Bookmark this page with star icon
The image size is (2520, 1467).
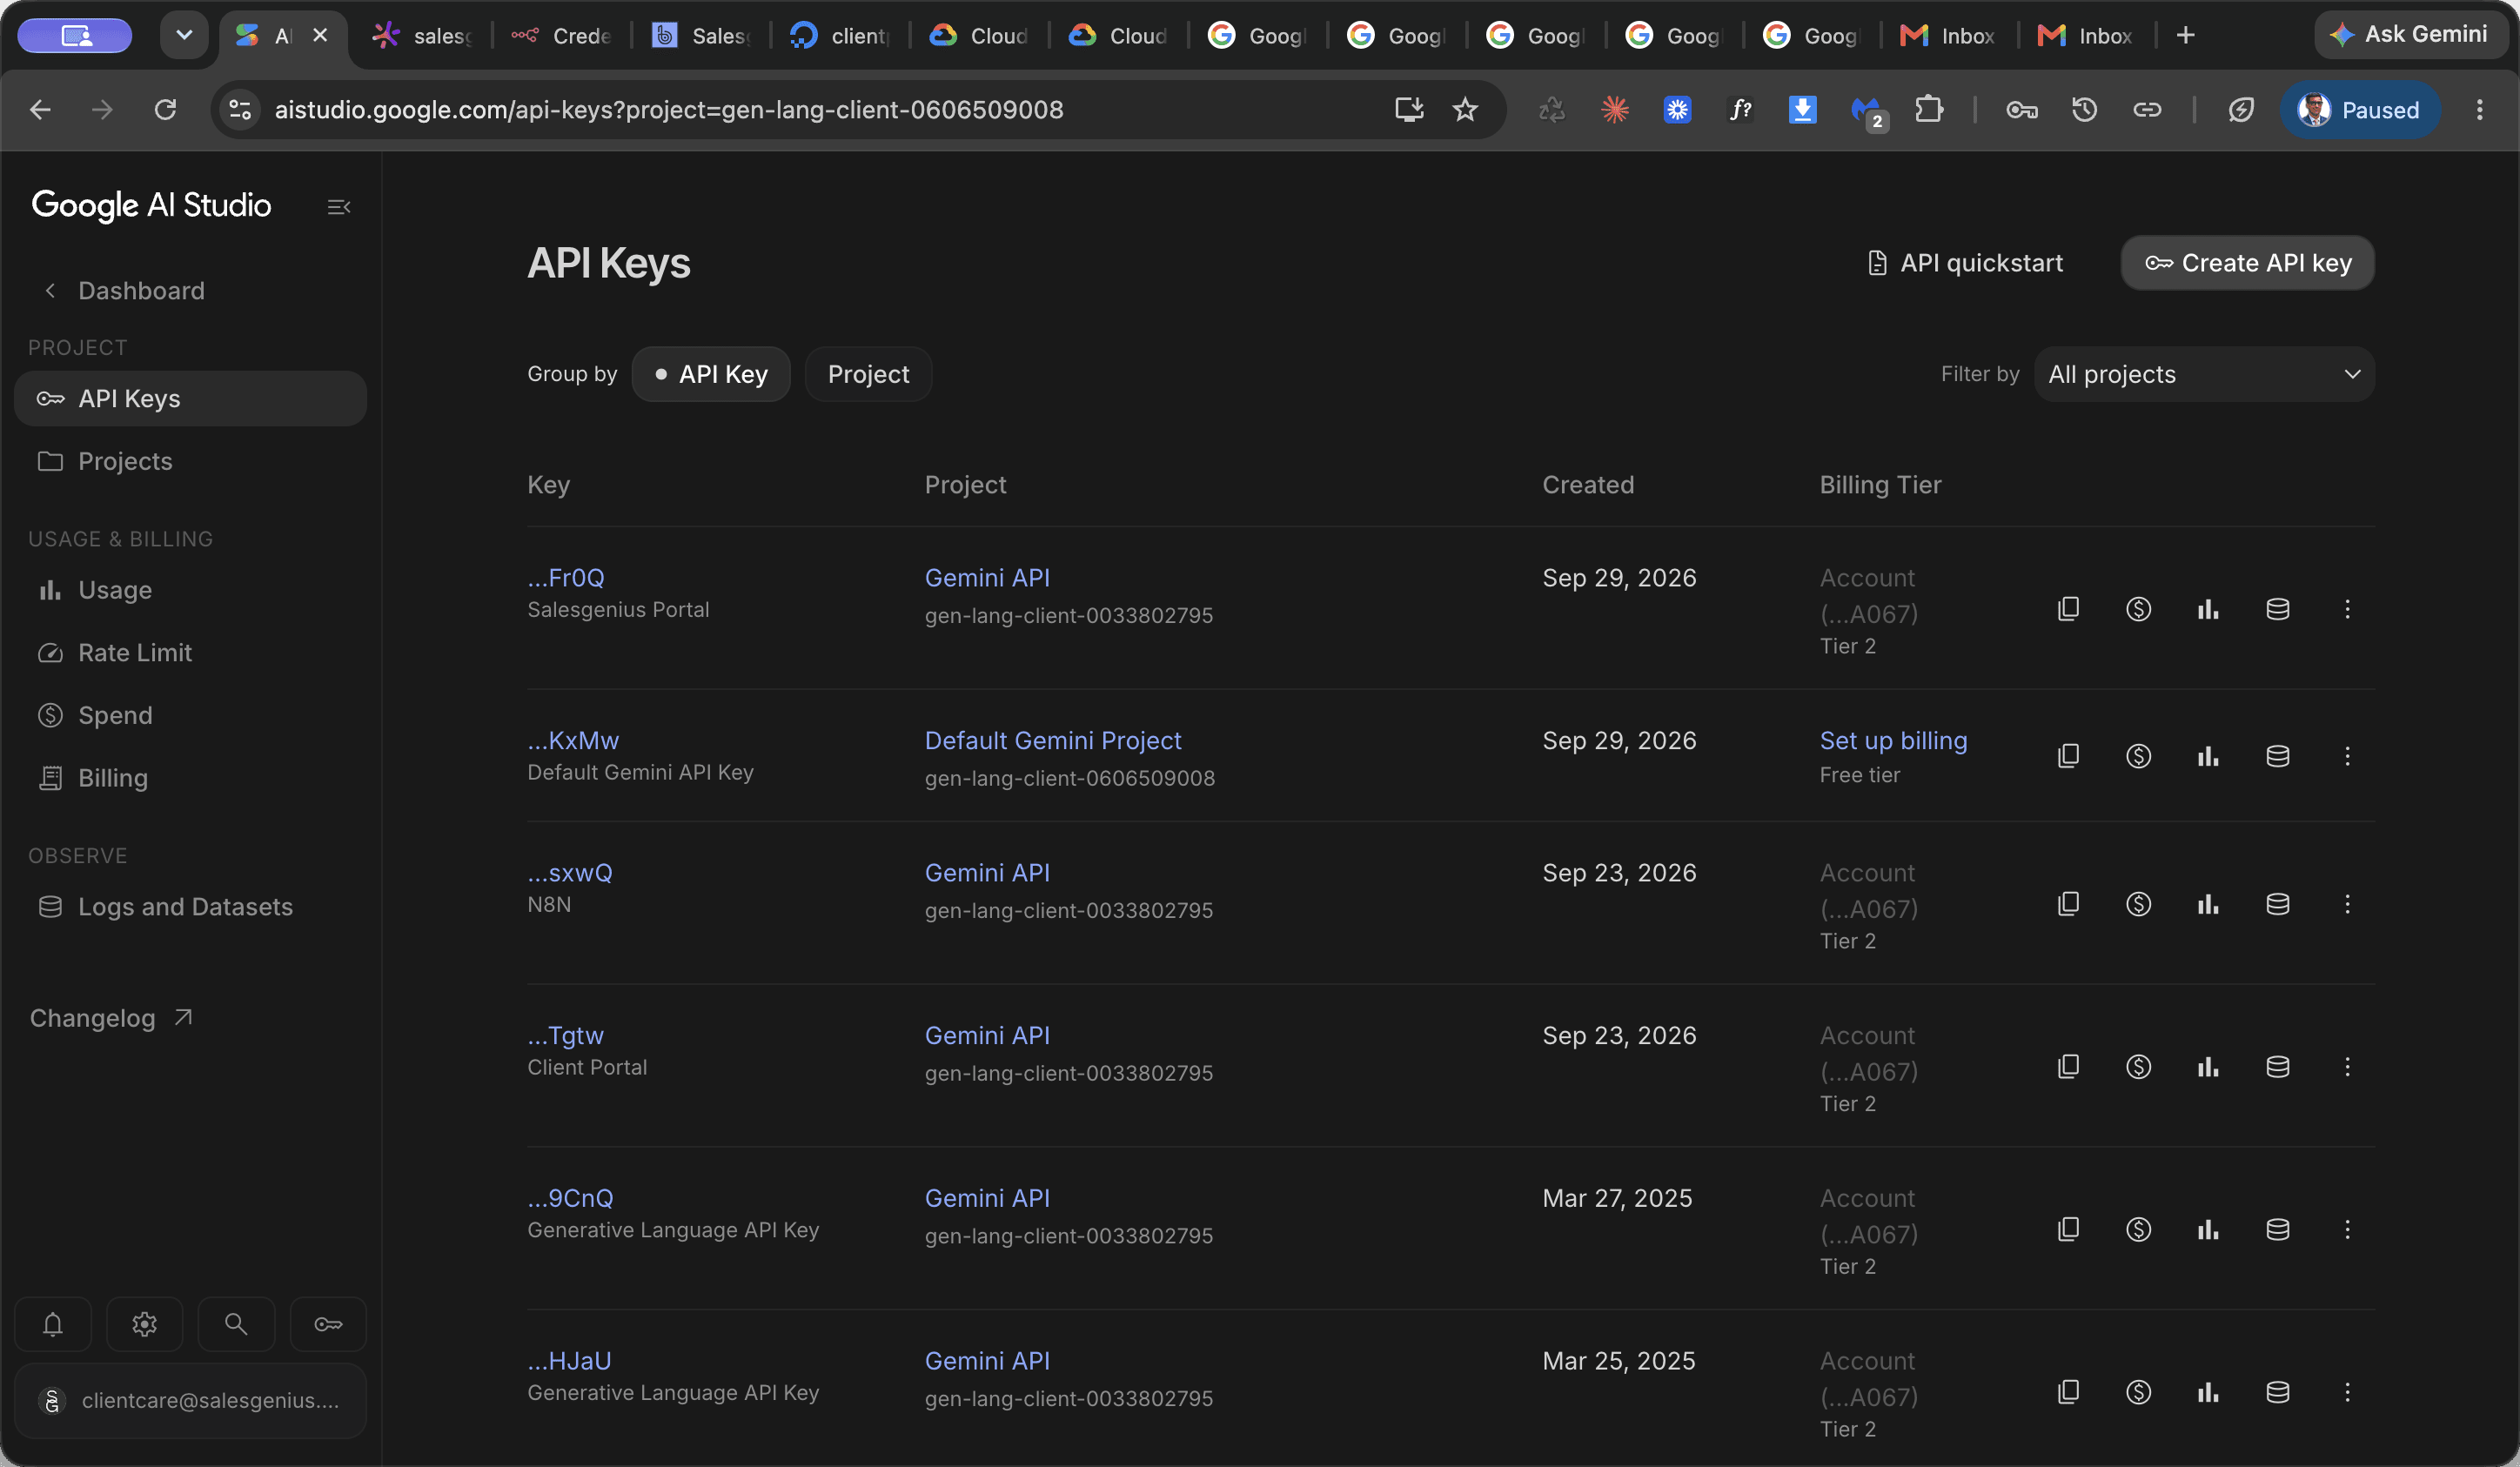[1464, 109]
